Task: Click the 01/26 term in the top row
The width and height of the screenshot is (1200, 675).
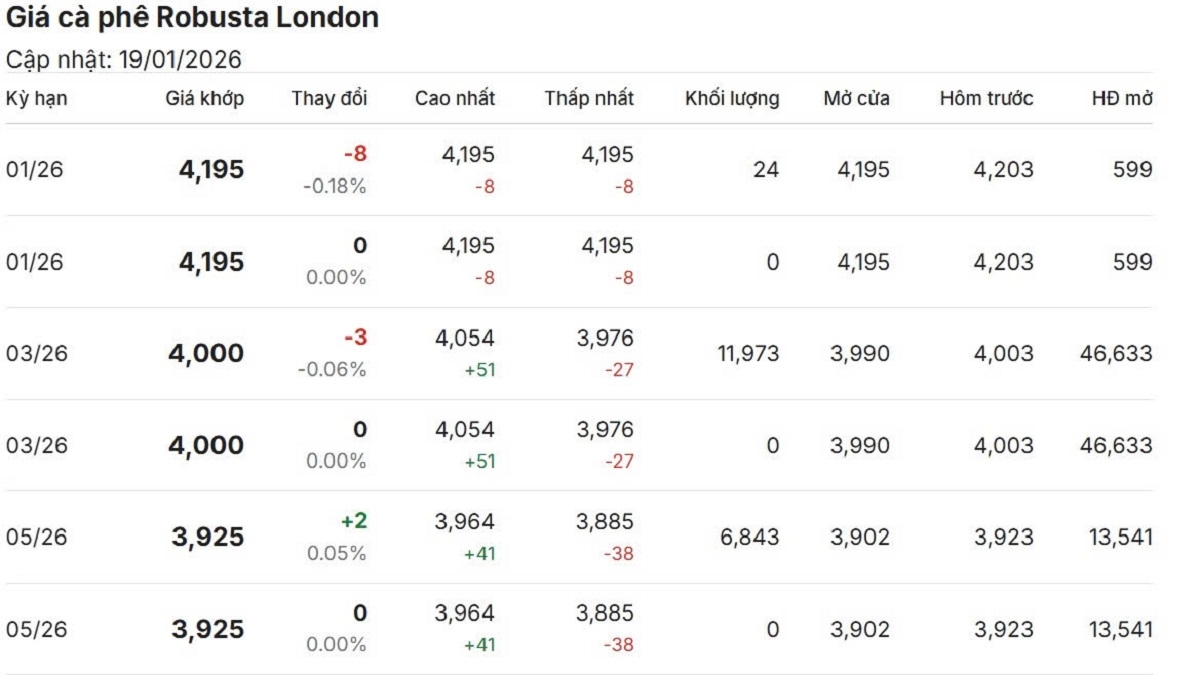Action: coord(34,170)
